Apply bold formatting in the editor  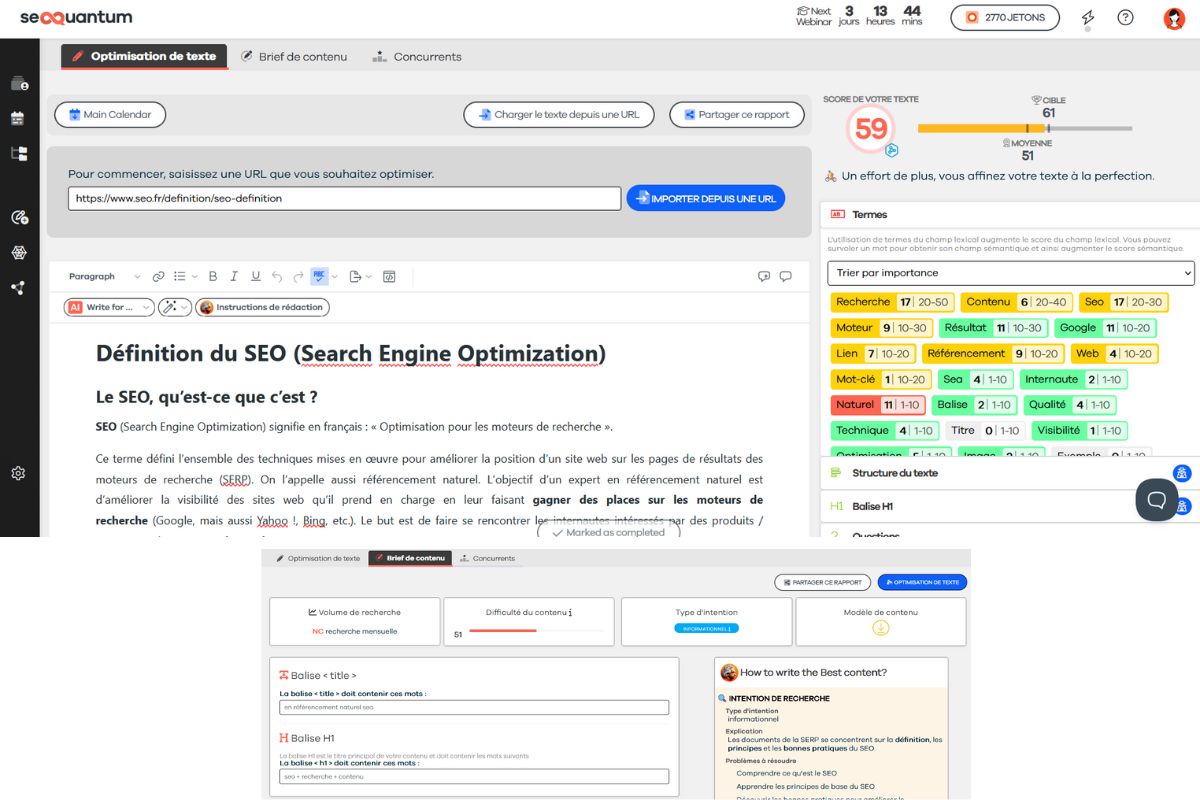click(212, 276)
